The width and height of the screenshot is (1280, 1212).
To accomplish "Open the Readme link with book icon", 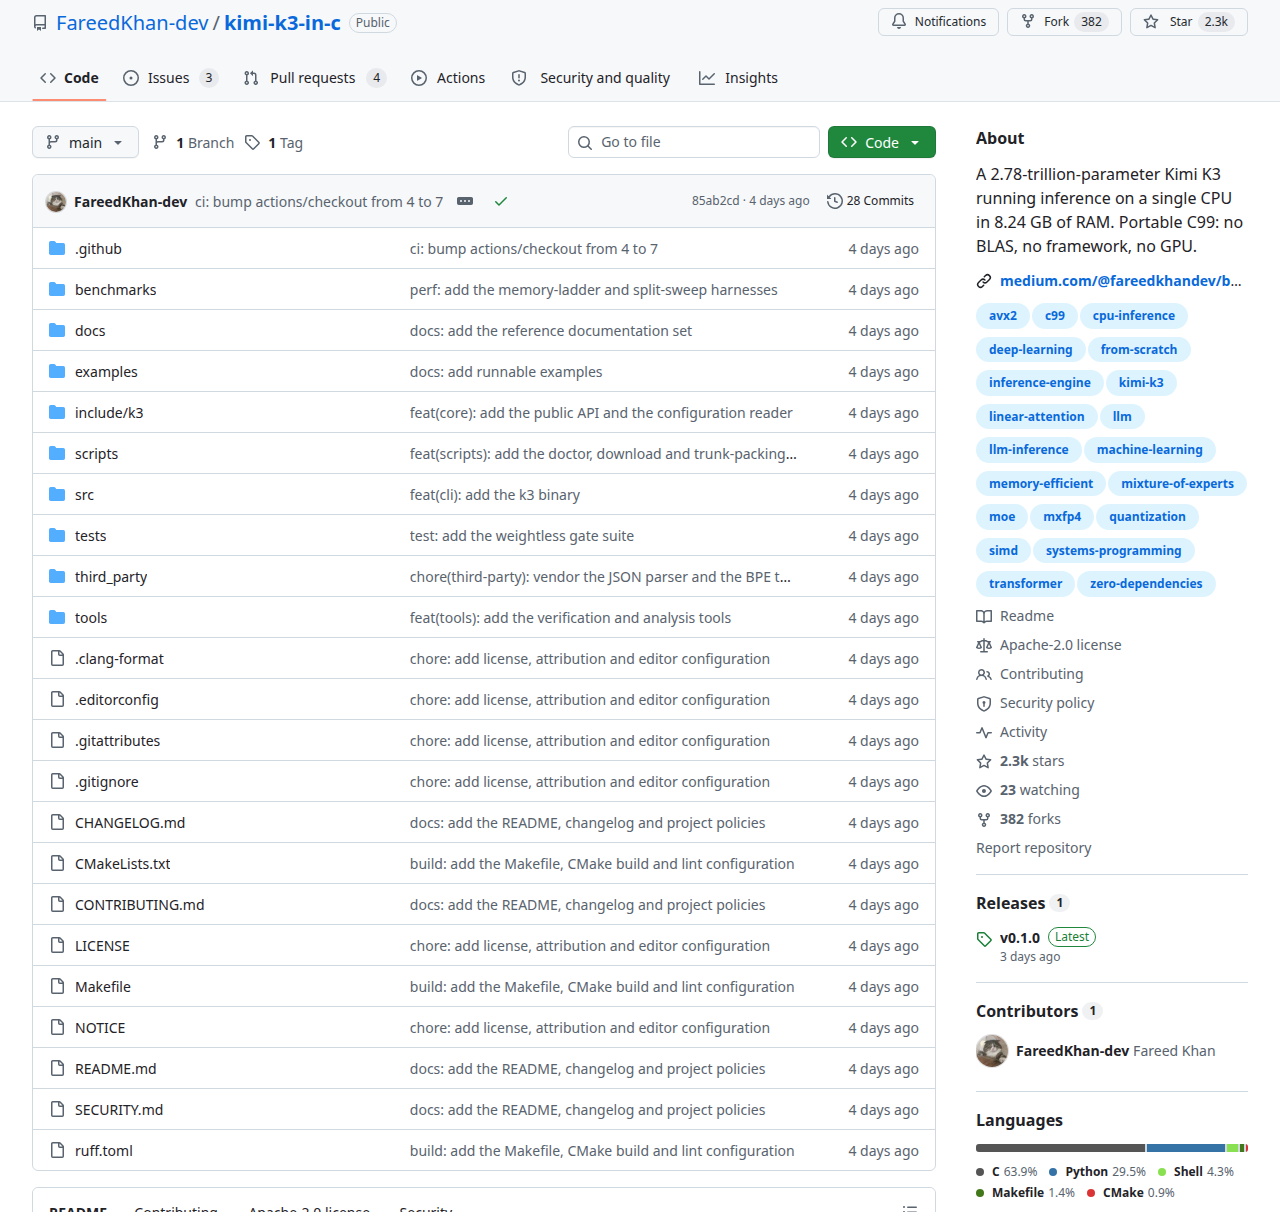I will coord(1015,616).
